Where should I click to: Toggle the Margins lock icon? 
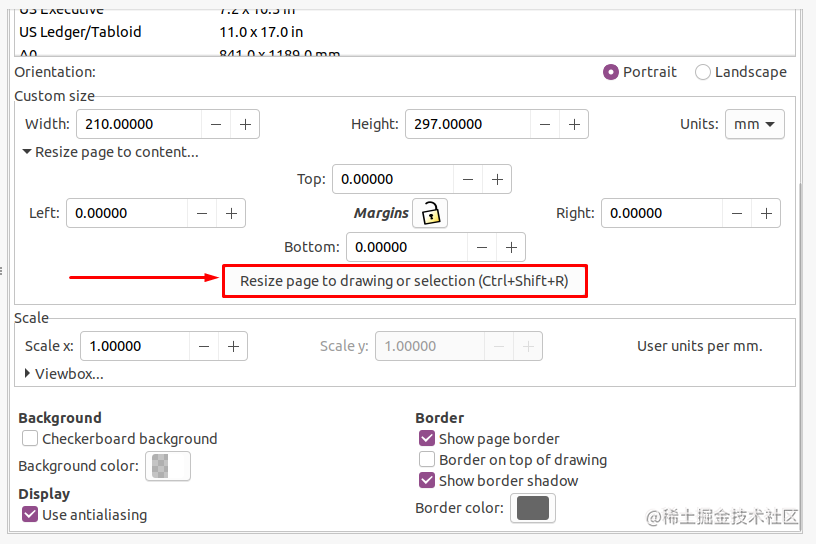tap(430, 213)
